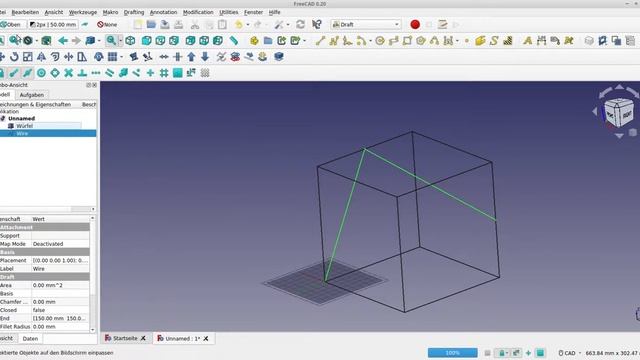The image size is (640, 360).
Task: Fit selection to screen icon
Action: pyautogui.click(x=15, y=40)
